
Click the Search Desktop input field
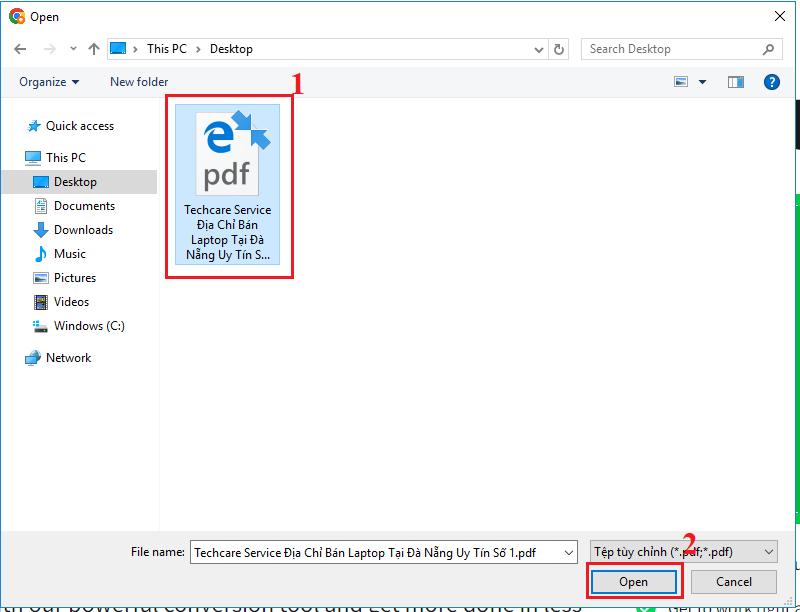[670, 49]
